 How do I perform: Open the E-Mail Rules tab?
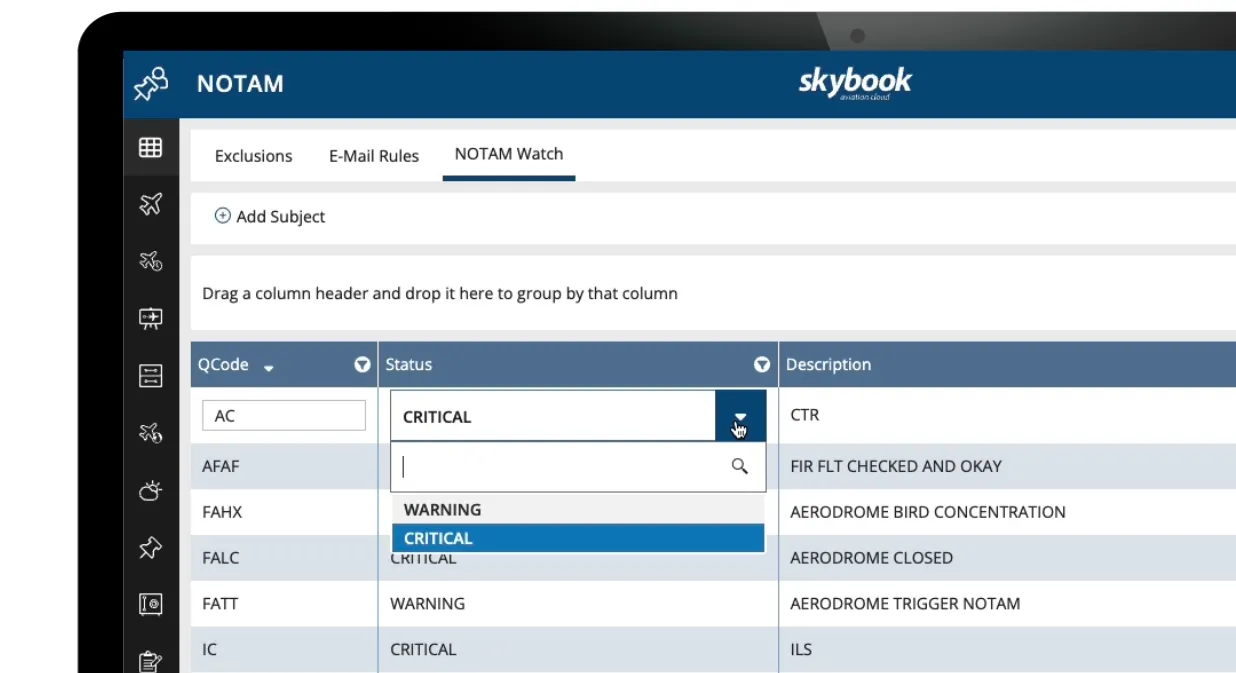[x=373, y=156]
